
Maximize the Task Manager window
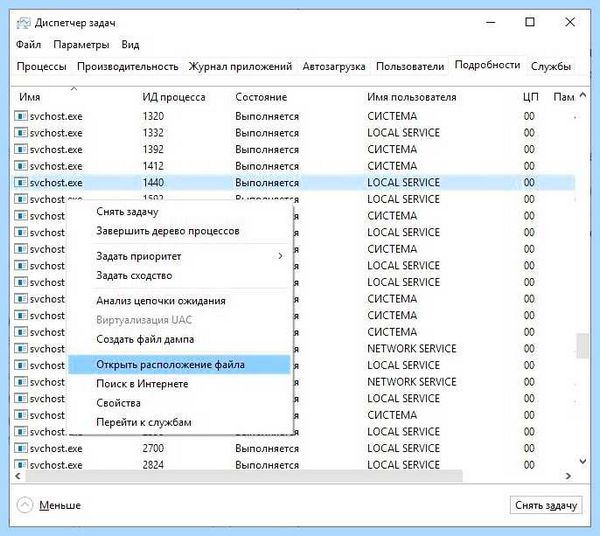530,22
